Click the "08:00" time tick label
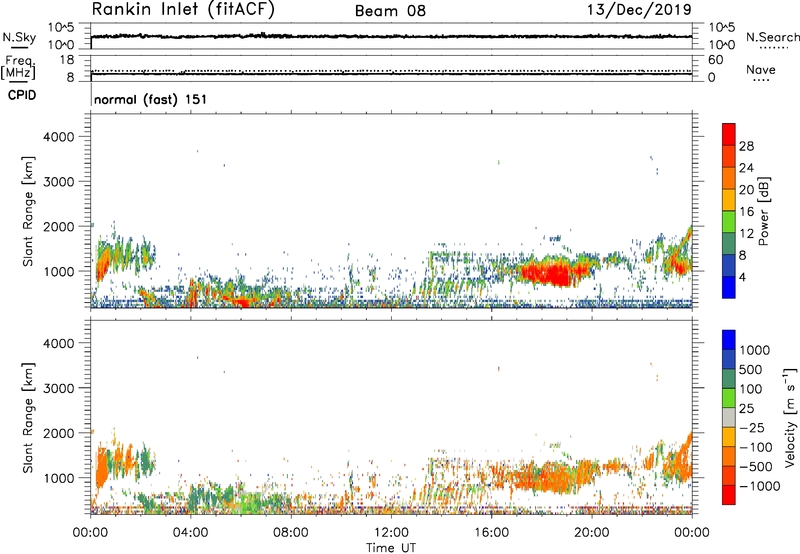The width and height of the screenshot is (800, 554). (x=290, y=533)
